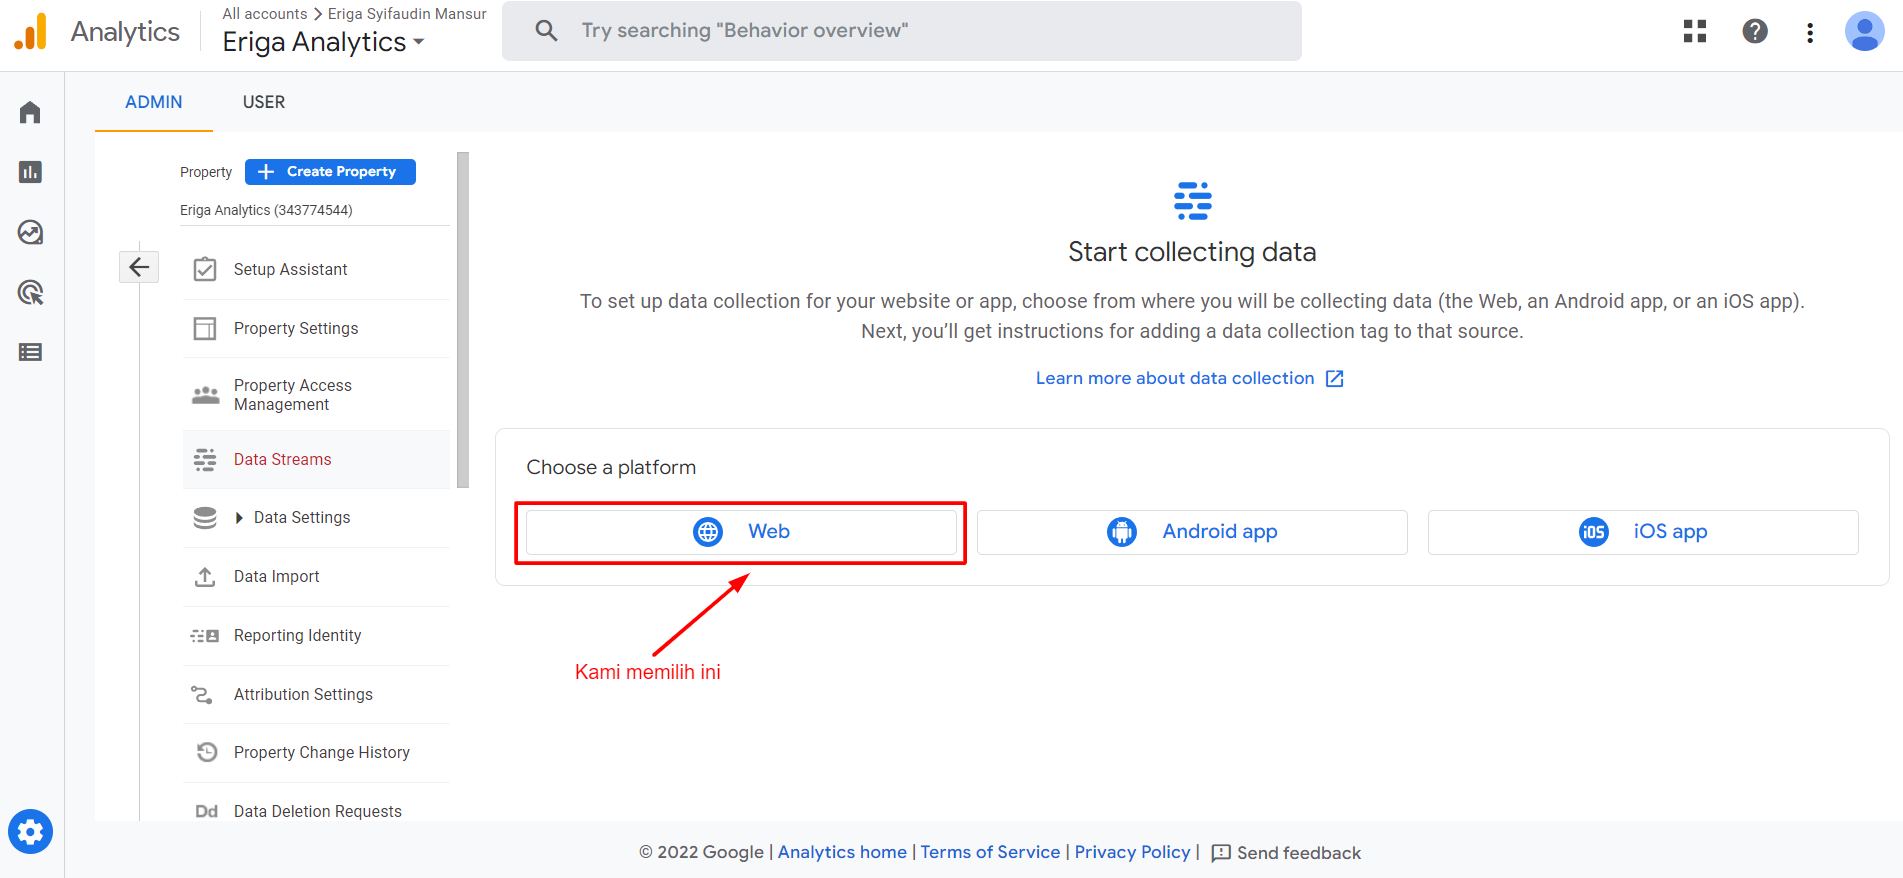Open the account profile avatar

[x=1864, y=31]
